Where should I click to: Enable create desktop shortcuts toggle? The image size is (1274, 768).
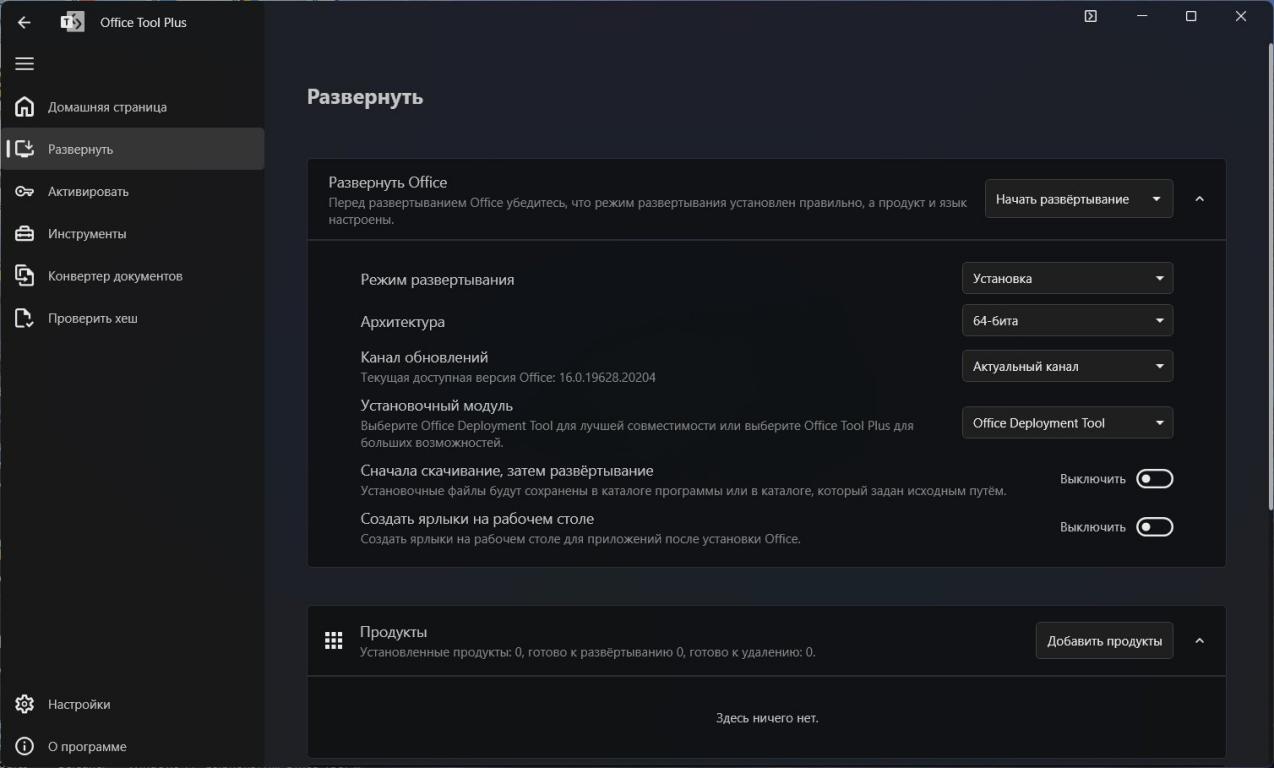click(1154, 527)
